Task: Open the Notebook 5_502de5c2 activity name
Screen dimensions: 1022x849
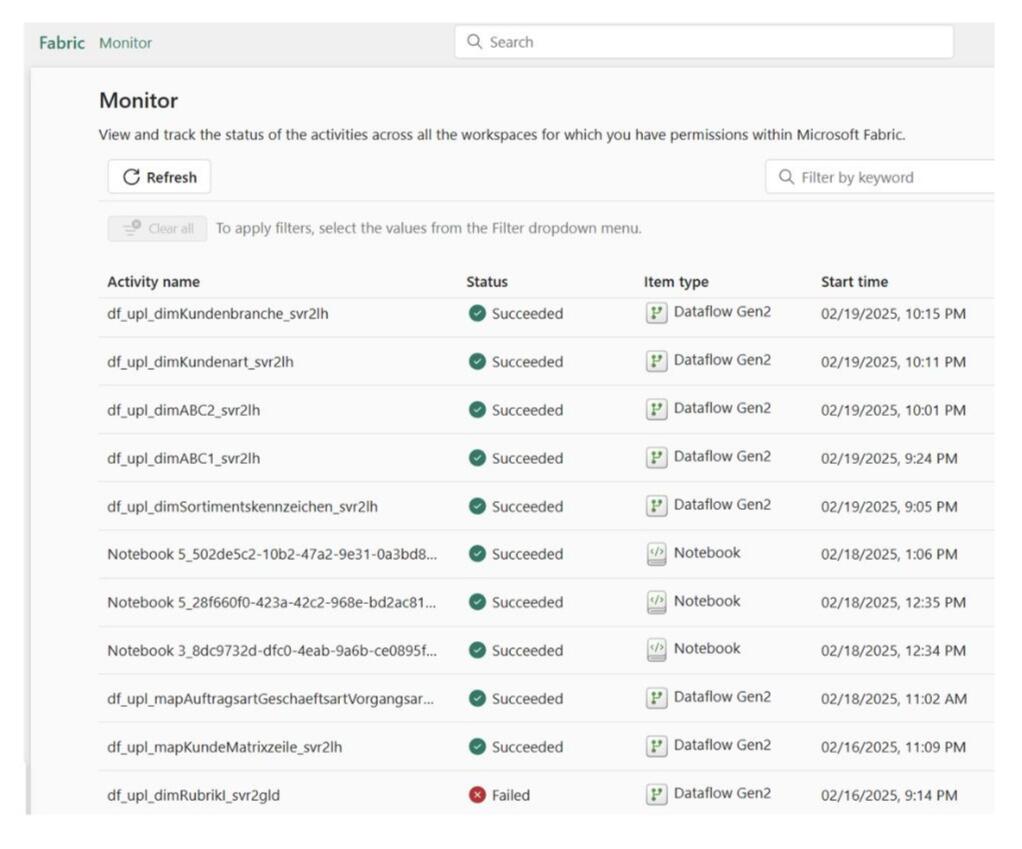Action: tap(272, 554)
